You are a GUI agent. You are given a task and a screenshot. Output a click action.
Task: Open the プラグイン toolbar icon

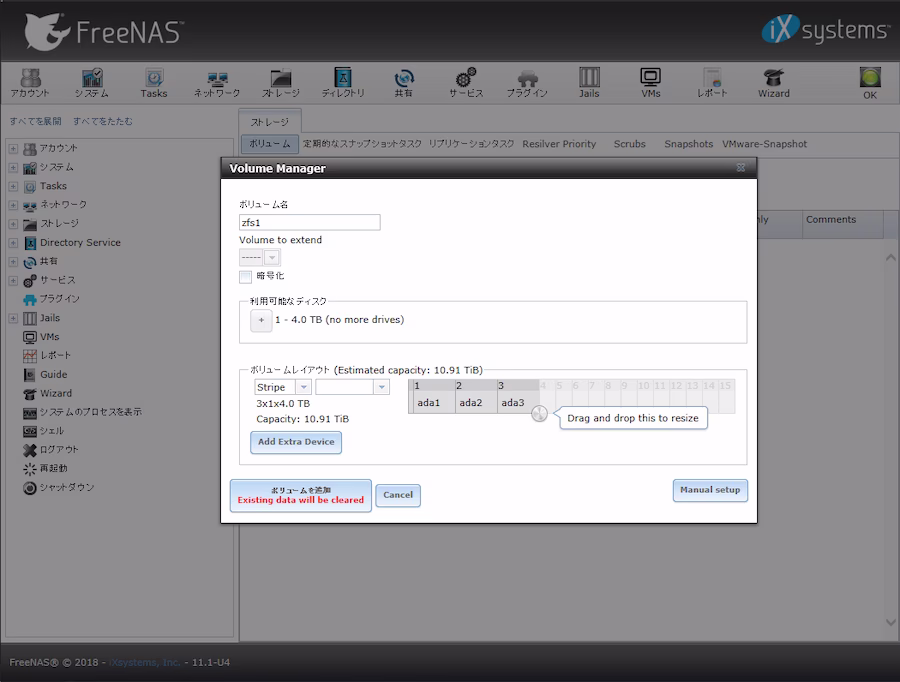[527, 83]
